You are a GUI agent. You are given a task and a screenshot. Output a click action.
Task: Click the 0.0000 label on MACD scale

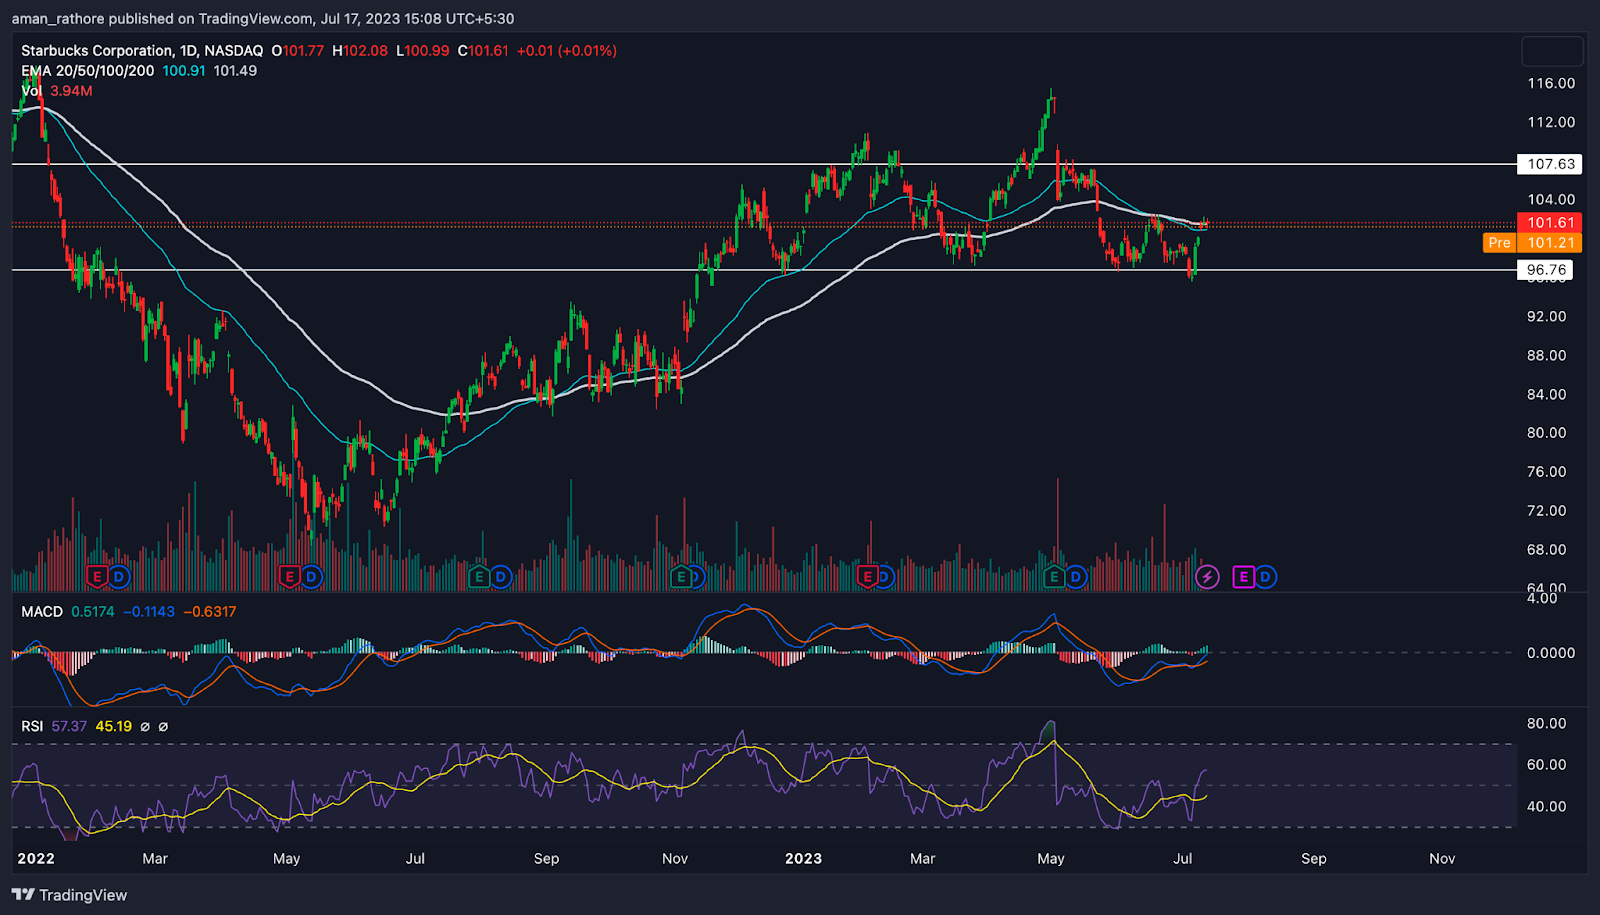coord(1551,653)
